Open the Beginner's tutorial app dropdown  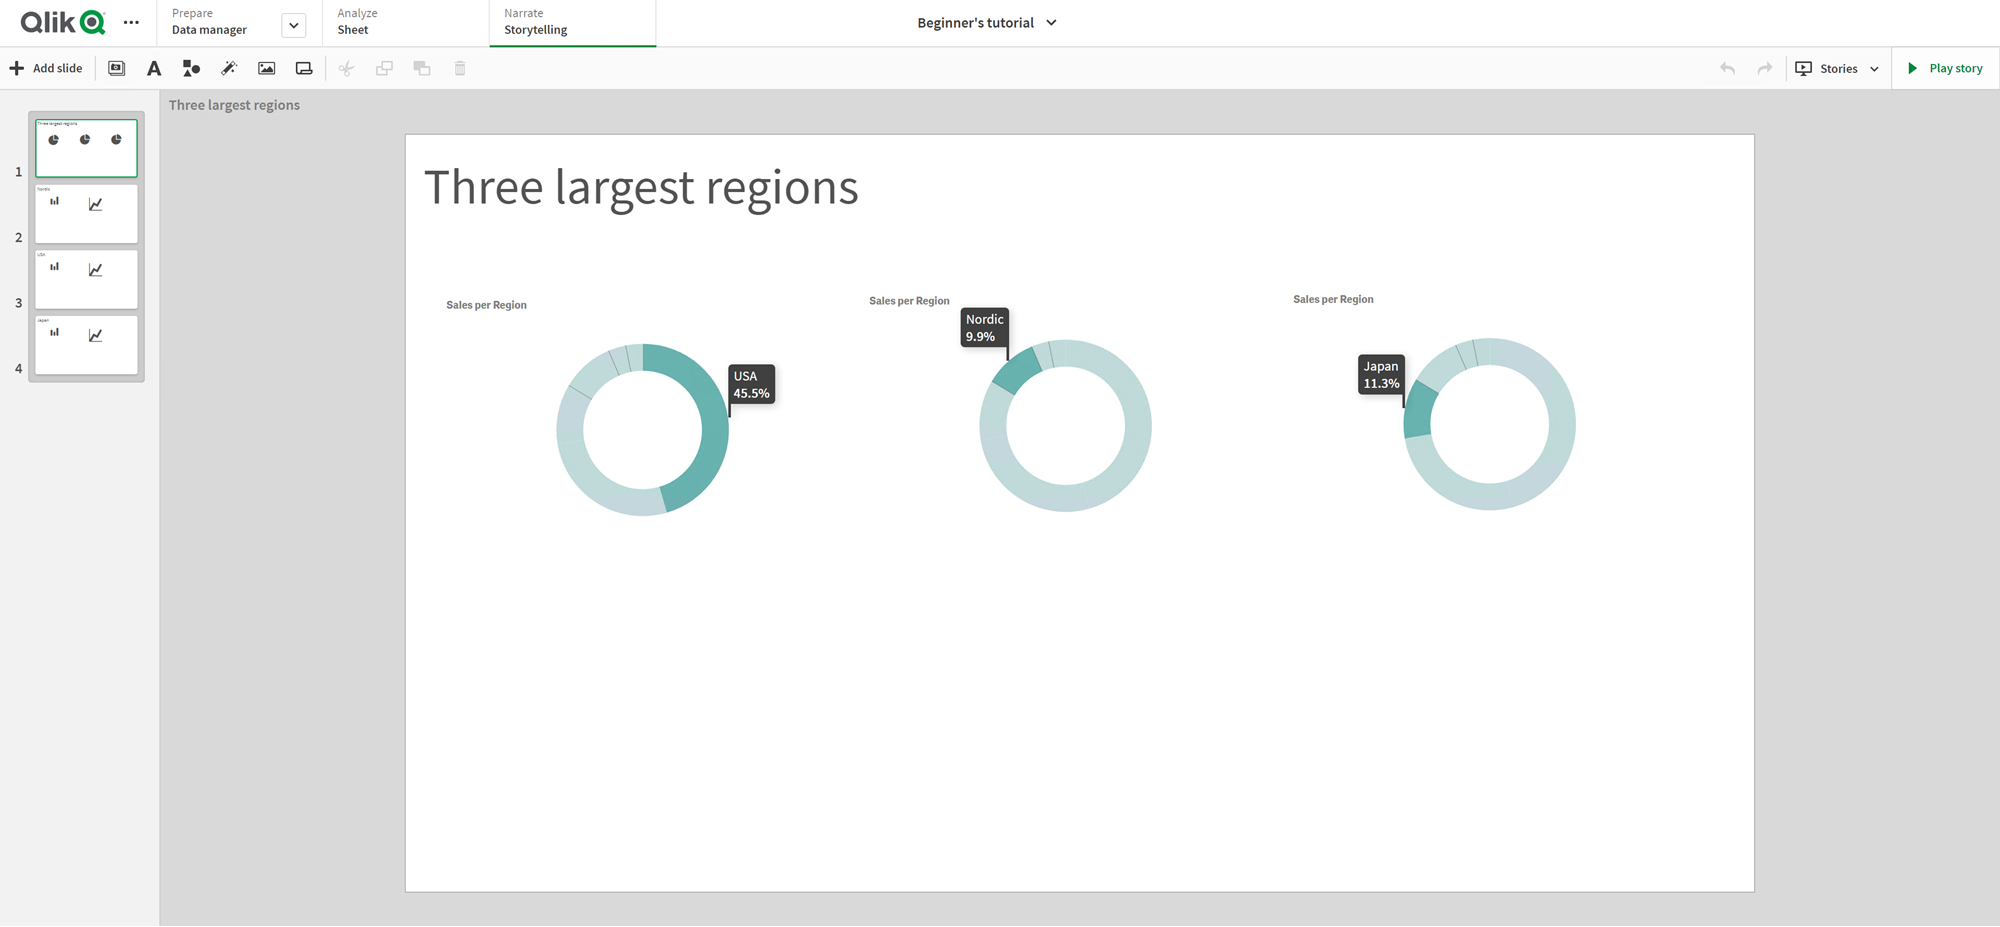pyautogui.click(x=987, y=22)
